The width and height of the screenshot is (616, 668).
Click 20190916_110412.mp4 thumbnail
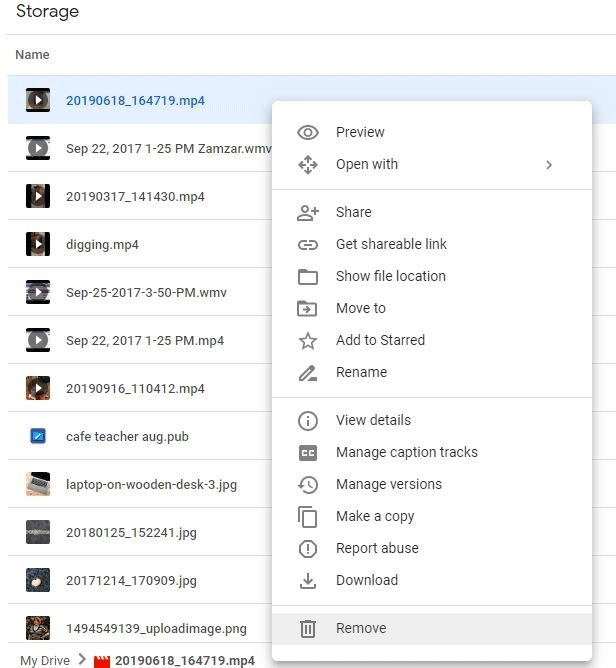tap(38, 388)
